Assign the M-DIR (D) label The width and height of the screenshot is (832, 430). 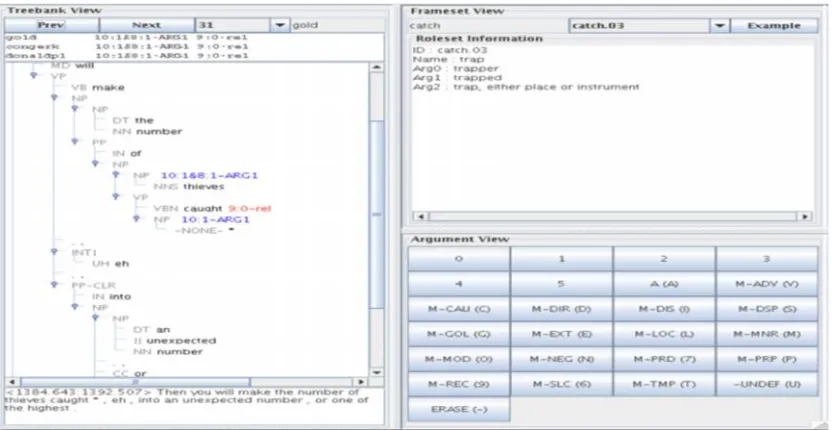pyautogui.click(x=561, y=308)
